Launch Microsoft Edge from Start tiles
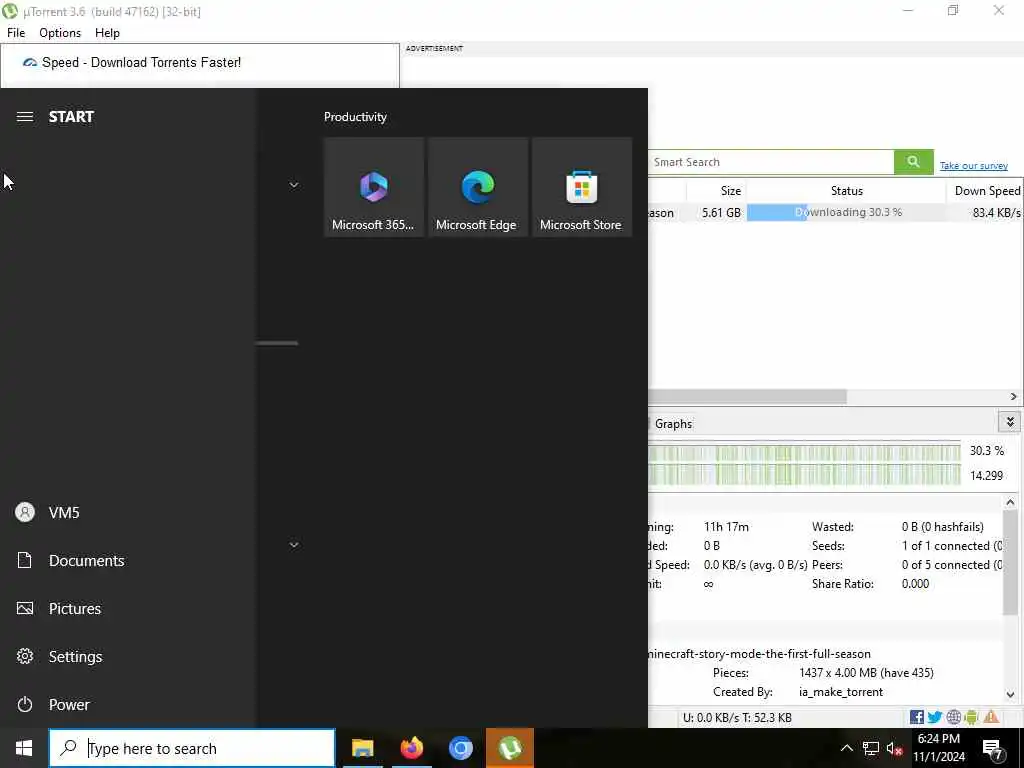 [477, 187]
